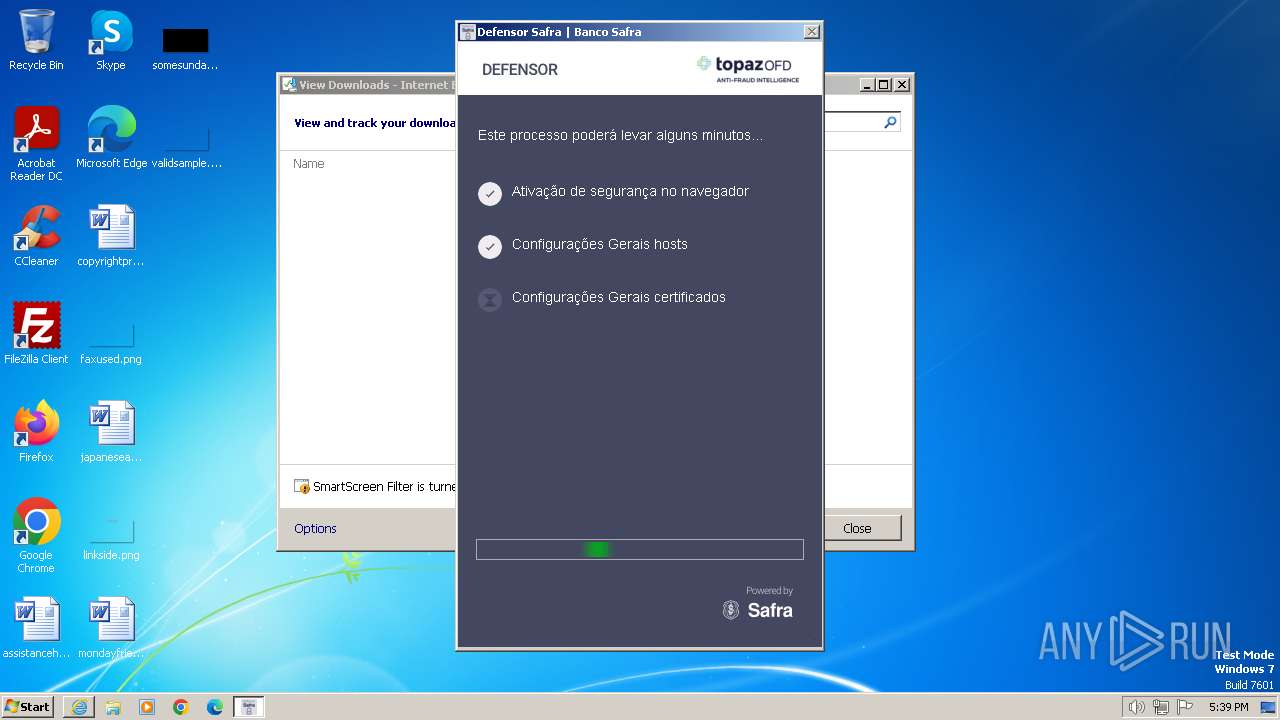Select linkside.png desktop file
Viewport: 1280px width, 720px height.
pos(111,537)
